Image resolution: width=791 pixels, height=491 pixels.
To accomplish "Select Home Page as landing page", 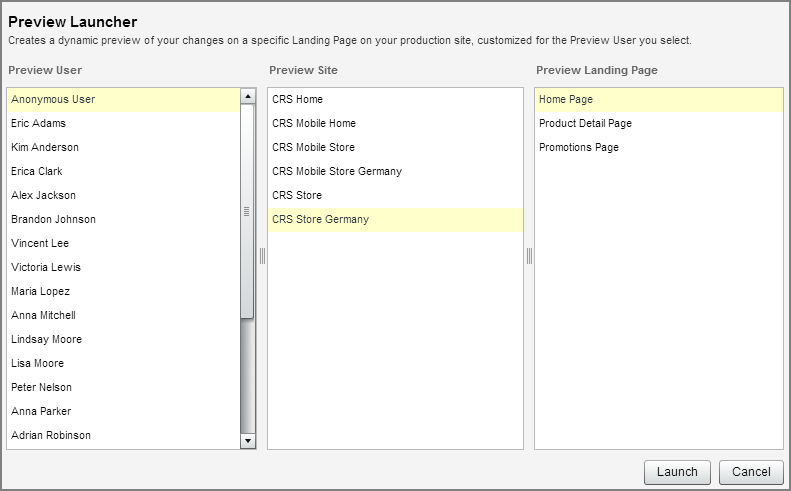I will pyautogui.click(x=566, y=100).
